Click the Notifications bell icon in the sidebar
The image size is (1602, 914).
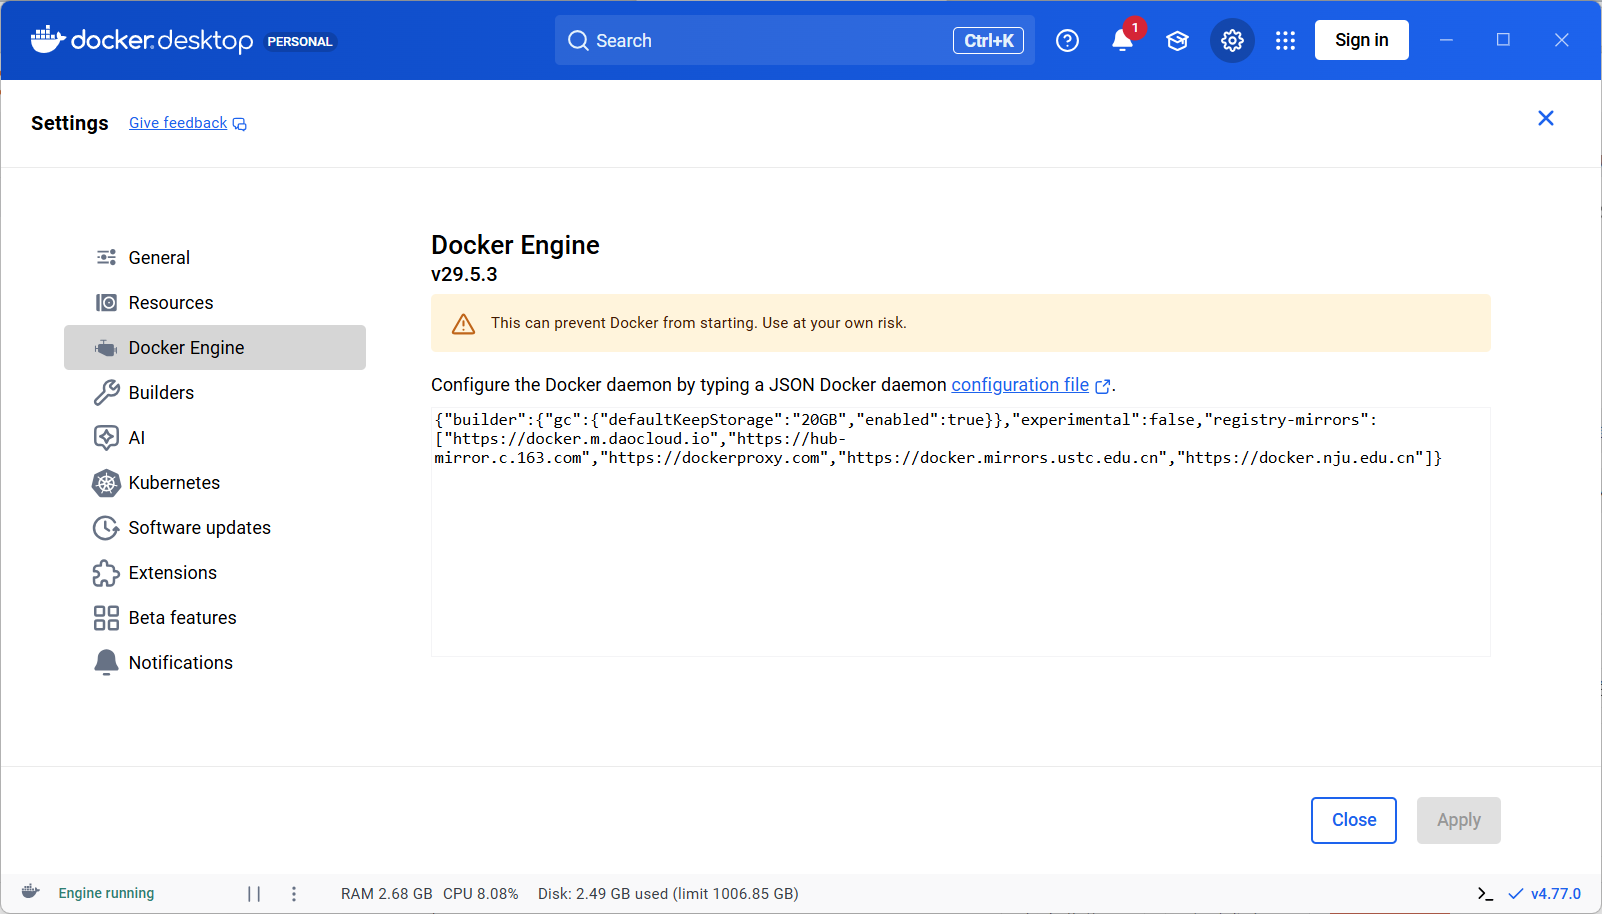[106, 662]
